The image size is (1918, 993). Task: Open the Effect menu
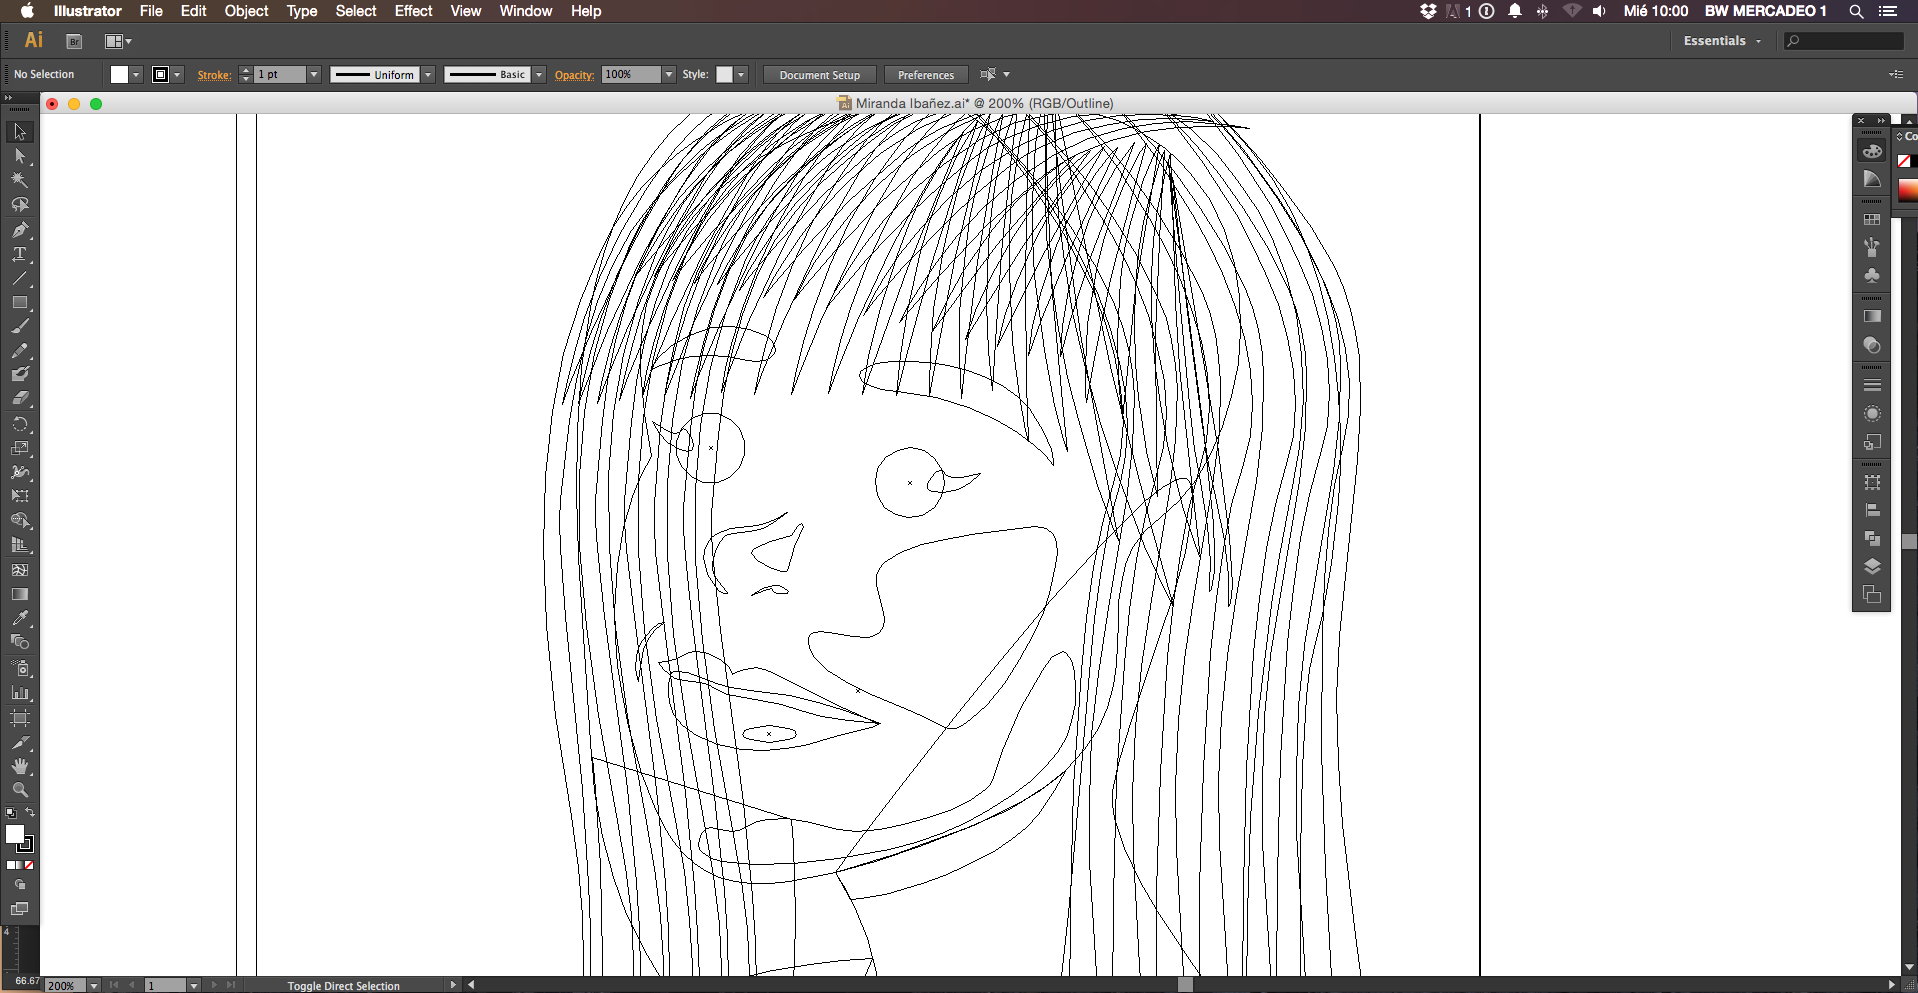click(x=413, y=11)
